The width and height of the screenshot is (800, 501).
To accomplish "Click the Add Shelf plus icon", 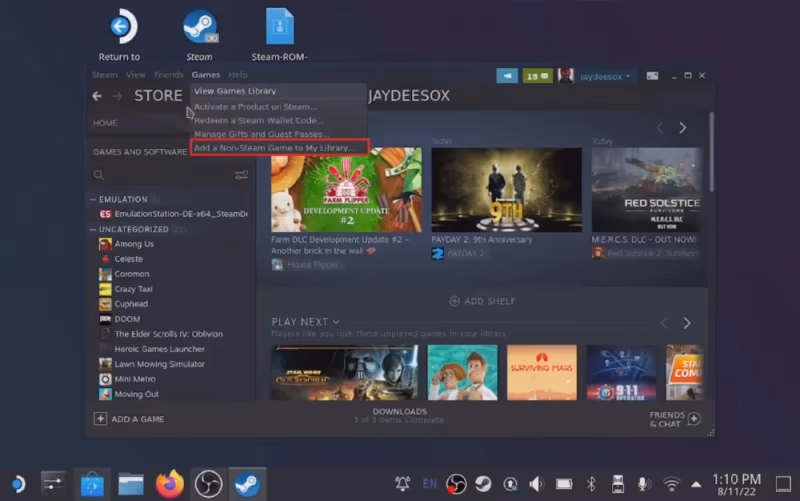I will pyautogui.click(x=454, y=301).
